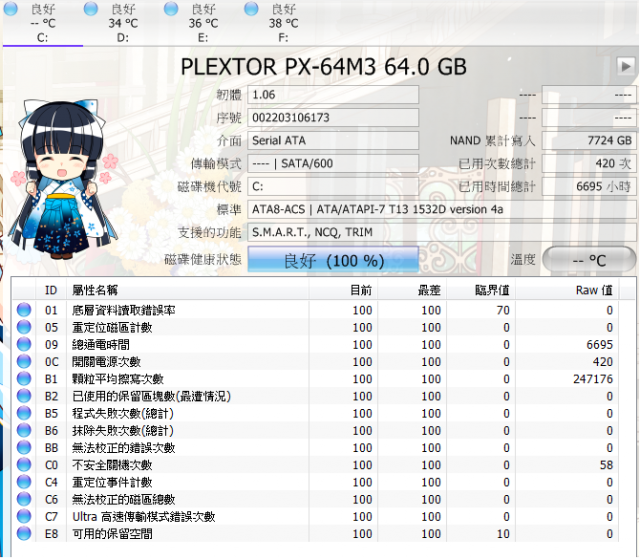
Task: Click the anime character mascot image
Action: click(63, 180)
